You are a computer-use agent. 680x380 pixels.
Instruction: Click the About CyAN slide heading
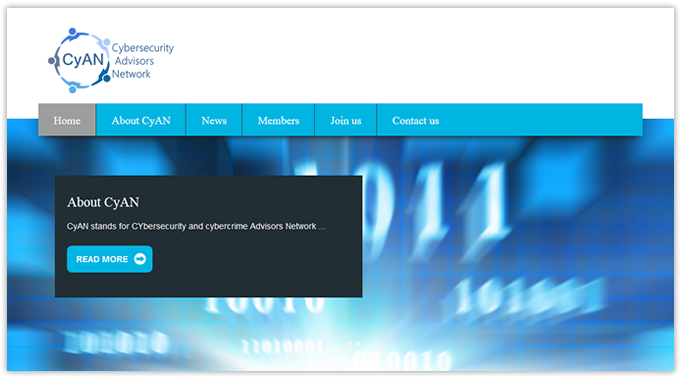tap(103, 202)
